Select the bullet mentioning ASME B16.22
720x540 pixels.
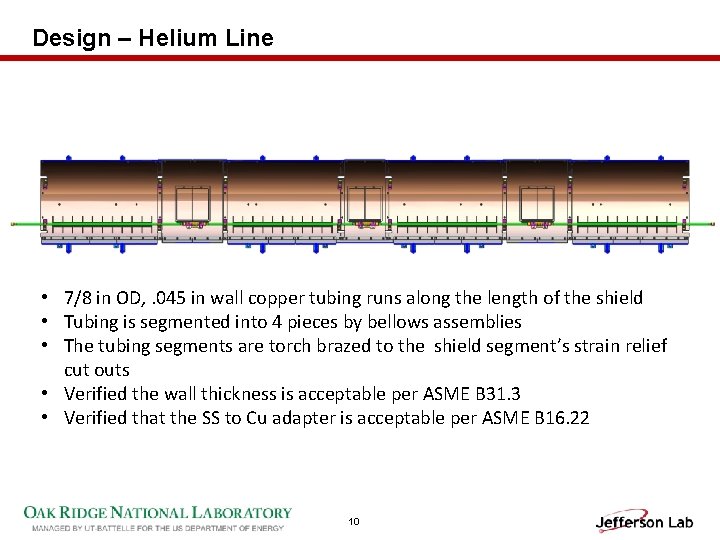click(x=326, y=418)
